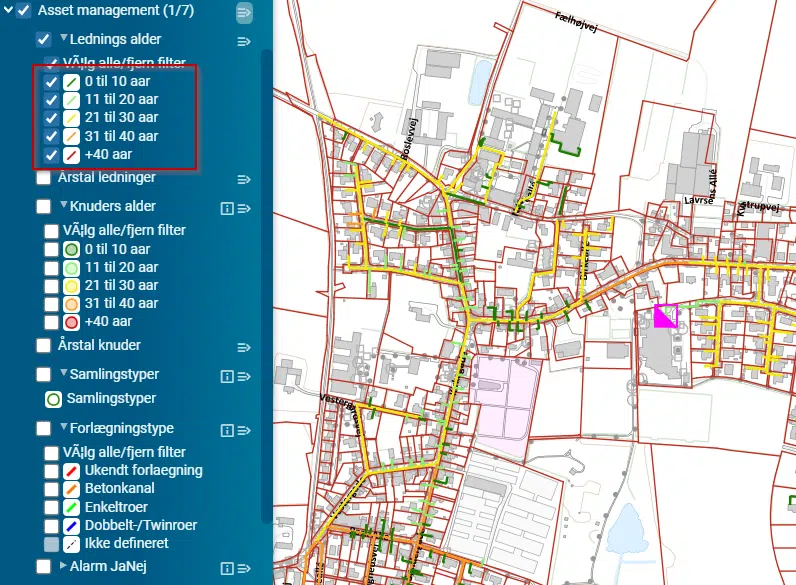Collapse the Asset management group chevron

[x=7, y=11]
